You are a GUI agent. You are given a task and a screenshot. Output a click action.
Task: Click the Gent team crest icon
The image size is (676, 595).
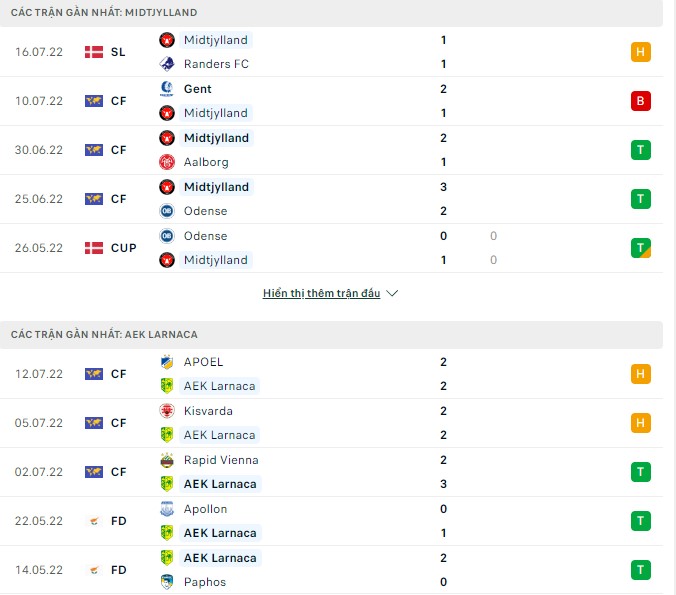tap(167, 89)
